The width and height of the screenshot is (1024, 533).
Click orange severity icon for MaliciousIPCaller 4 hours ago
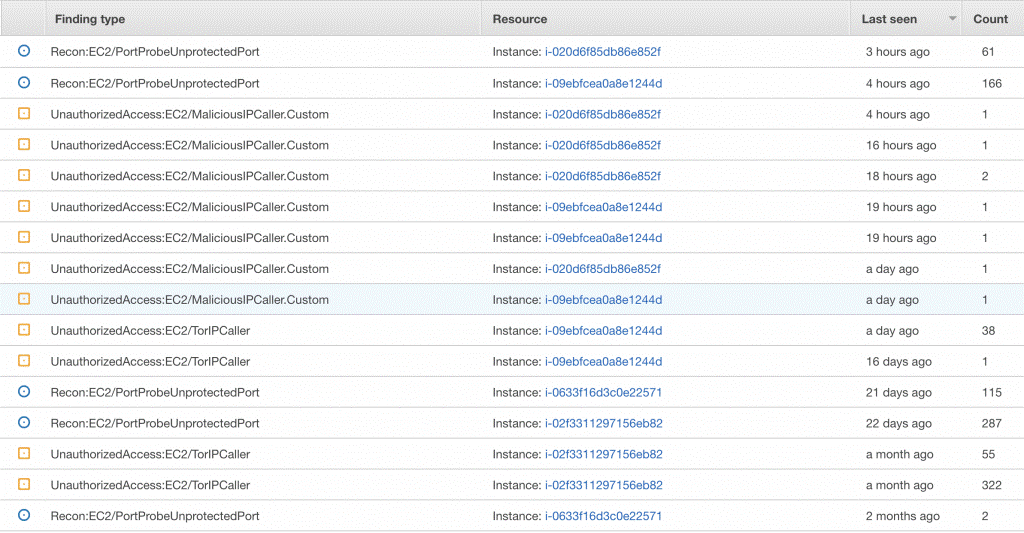(x=24, y=114)
